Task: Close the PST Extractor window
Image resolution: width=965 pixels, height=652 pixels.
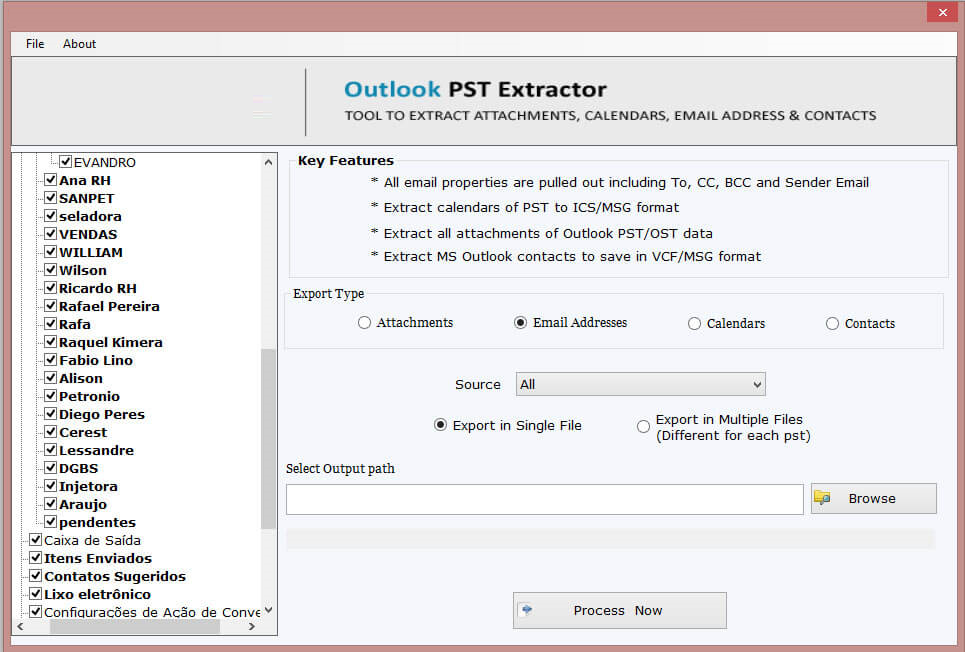Action: pyautogui.click(x=942, y=12)
